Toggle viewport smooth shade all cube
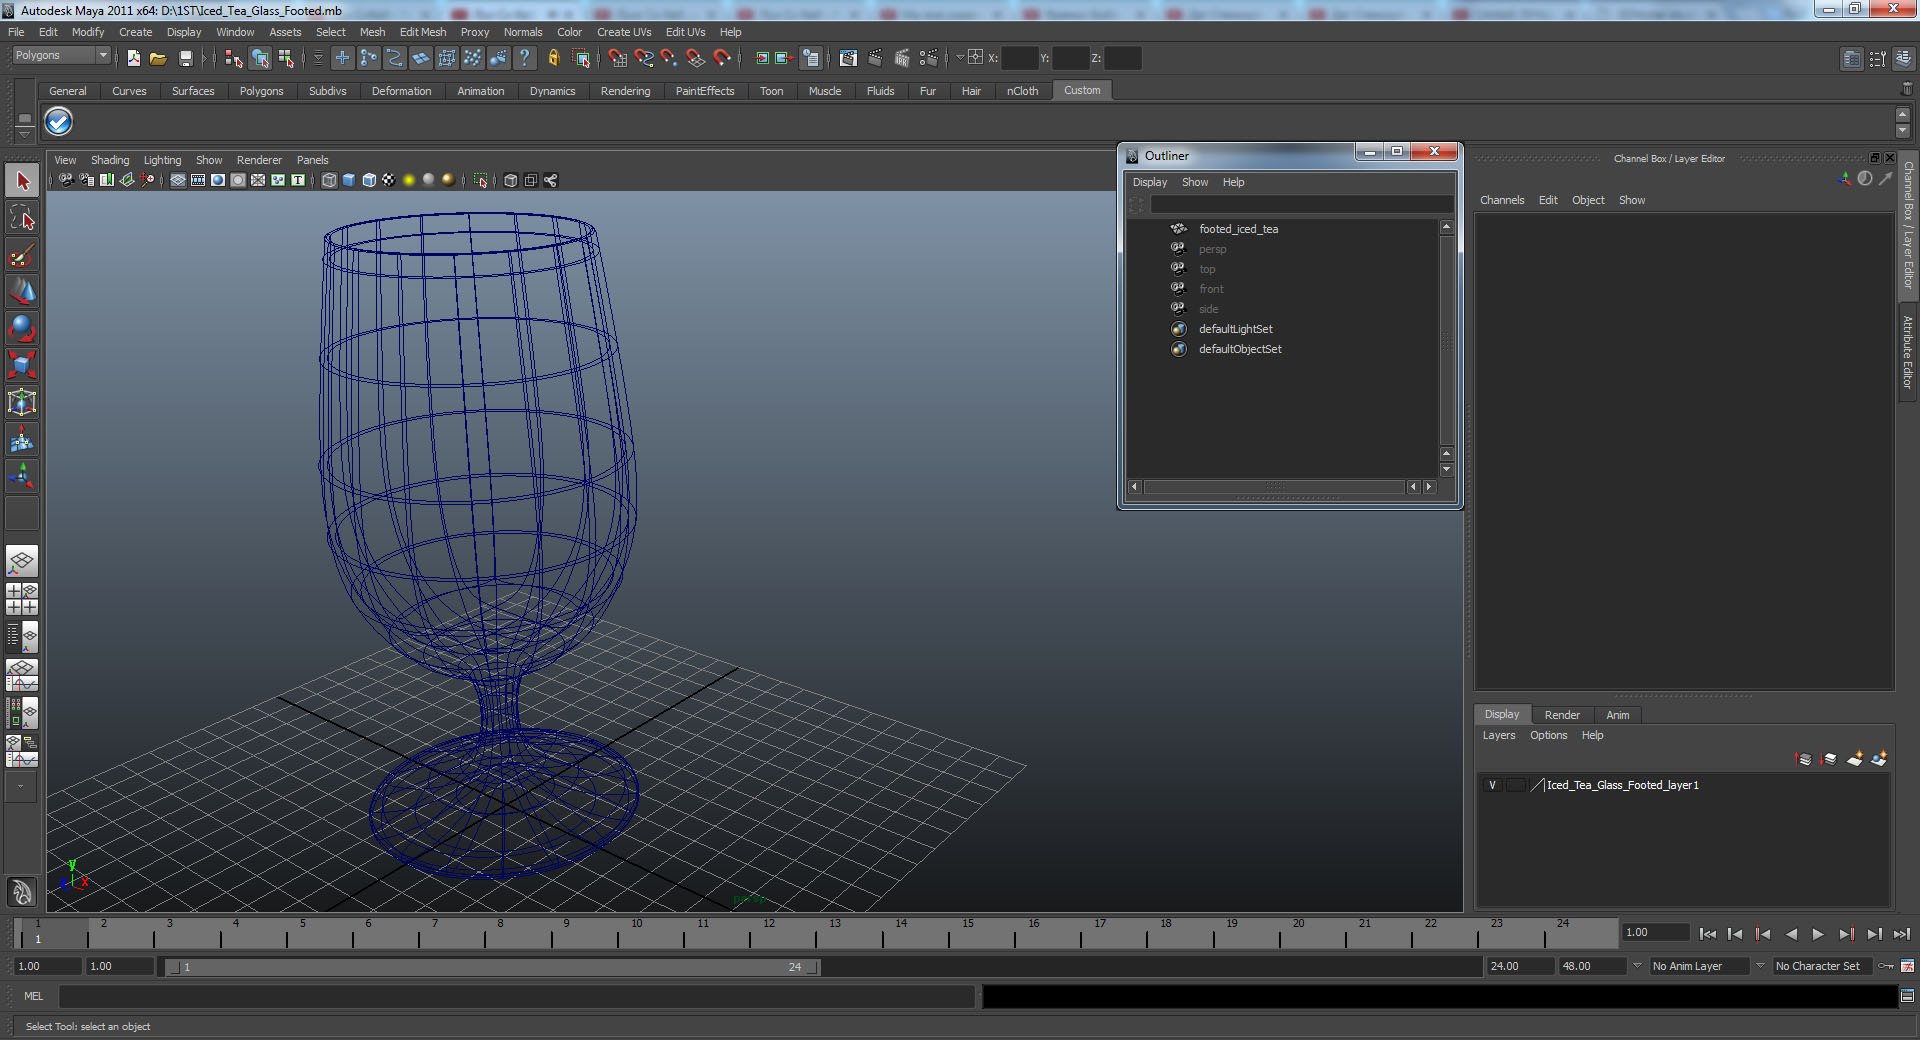Viewport: 1920px width, 1040px height. coord(349,180)
